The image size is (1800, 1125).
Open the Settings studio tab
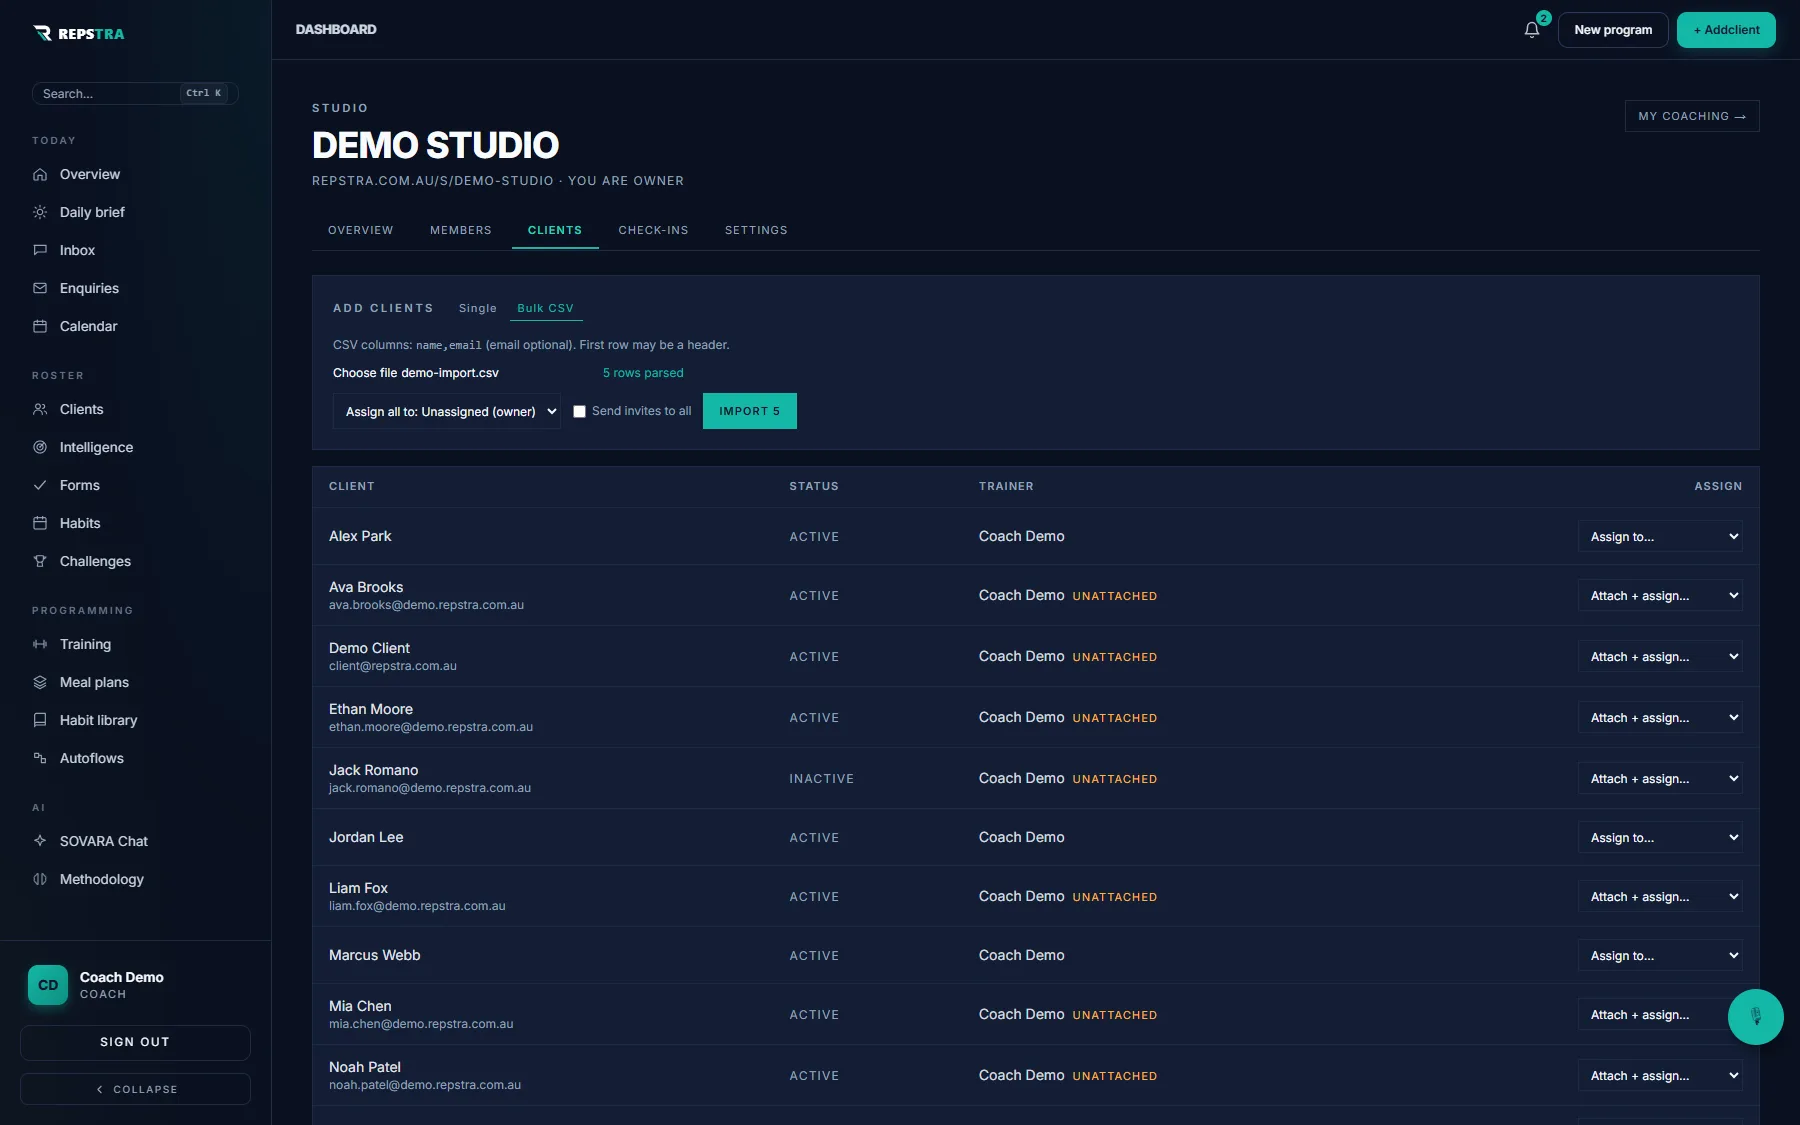click(x=756, y=230)
